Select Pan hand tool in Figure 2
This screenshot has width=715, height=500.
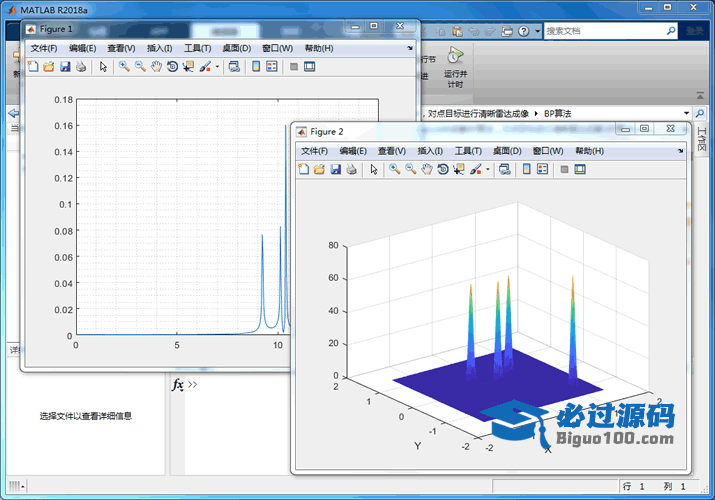(427, 169)
